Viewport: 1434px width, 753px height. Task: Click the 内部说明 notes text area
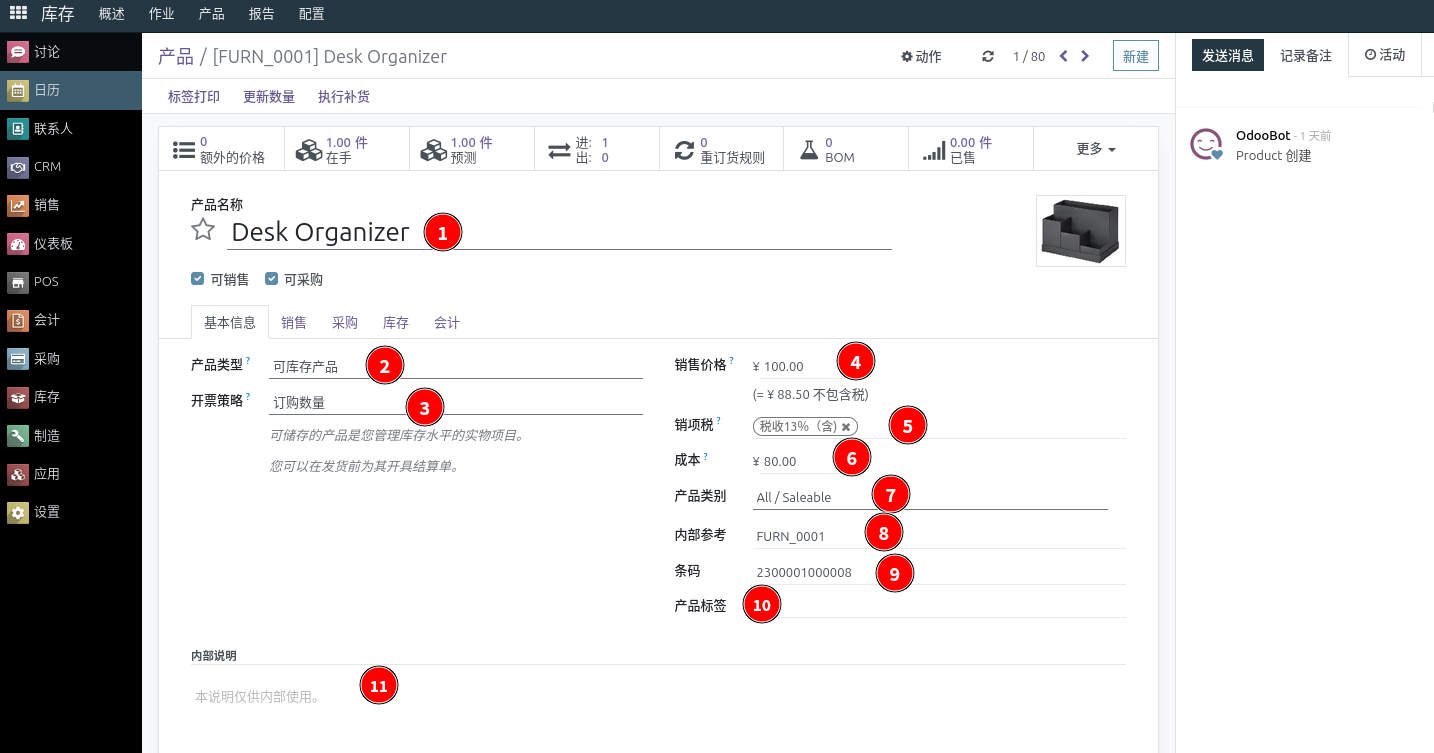(658, 696)
